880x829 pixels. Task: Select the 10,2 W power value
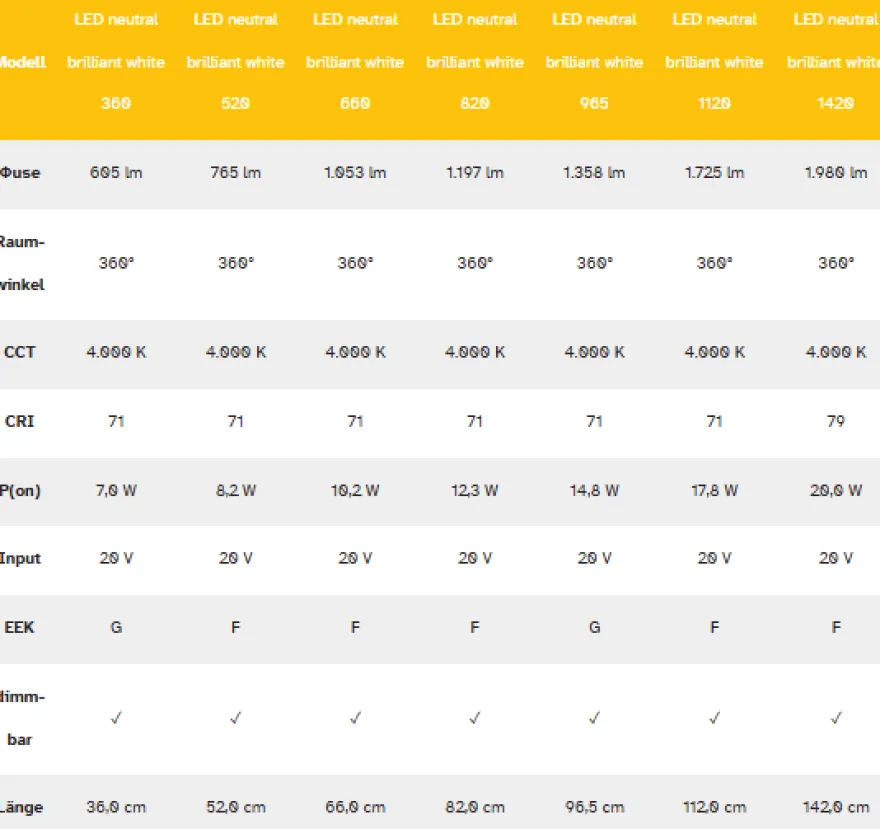pyautogui.click(x=355, y=491)
